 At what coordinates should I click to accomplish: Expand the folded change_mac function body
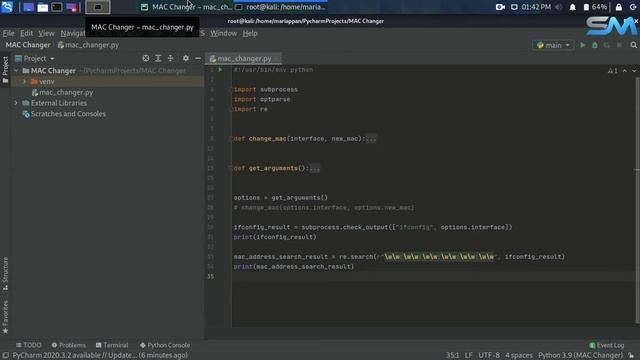[x=371, y=139]
